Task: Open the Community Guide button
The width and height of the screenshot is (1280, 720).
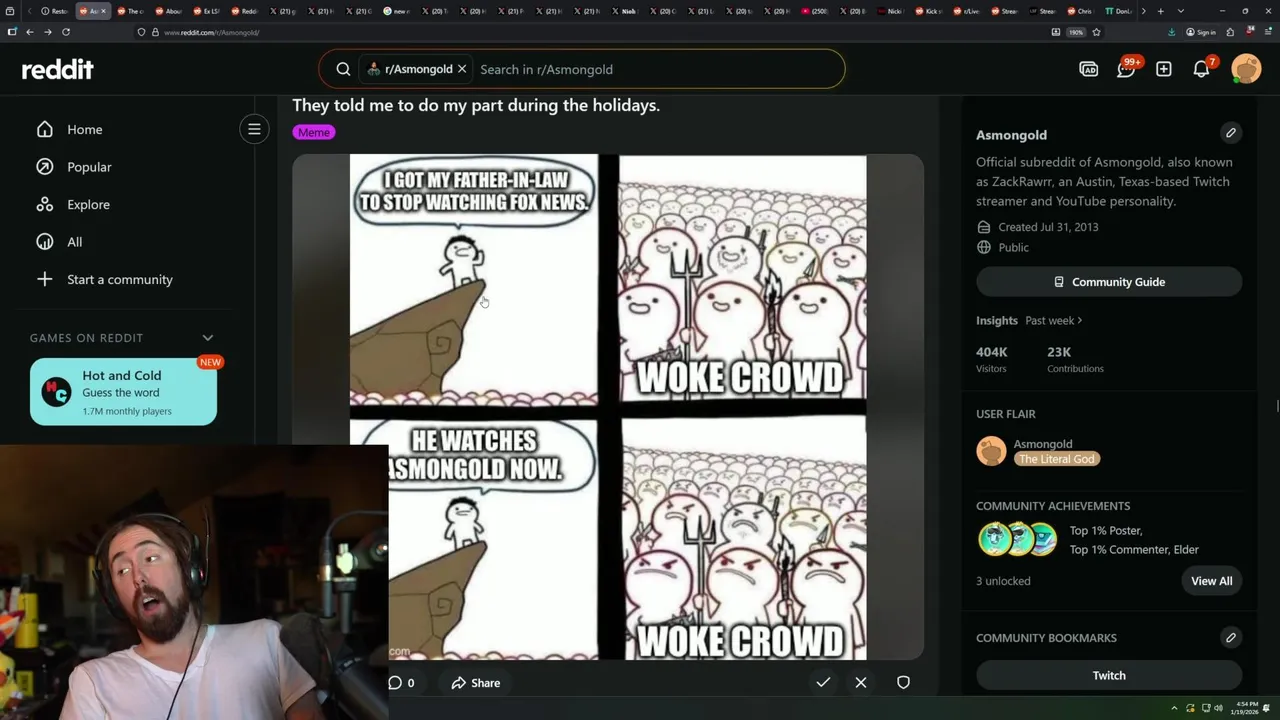Action: [x=1109, y=282]
